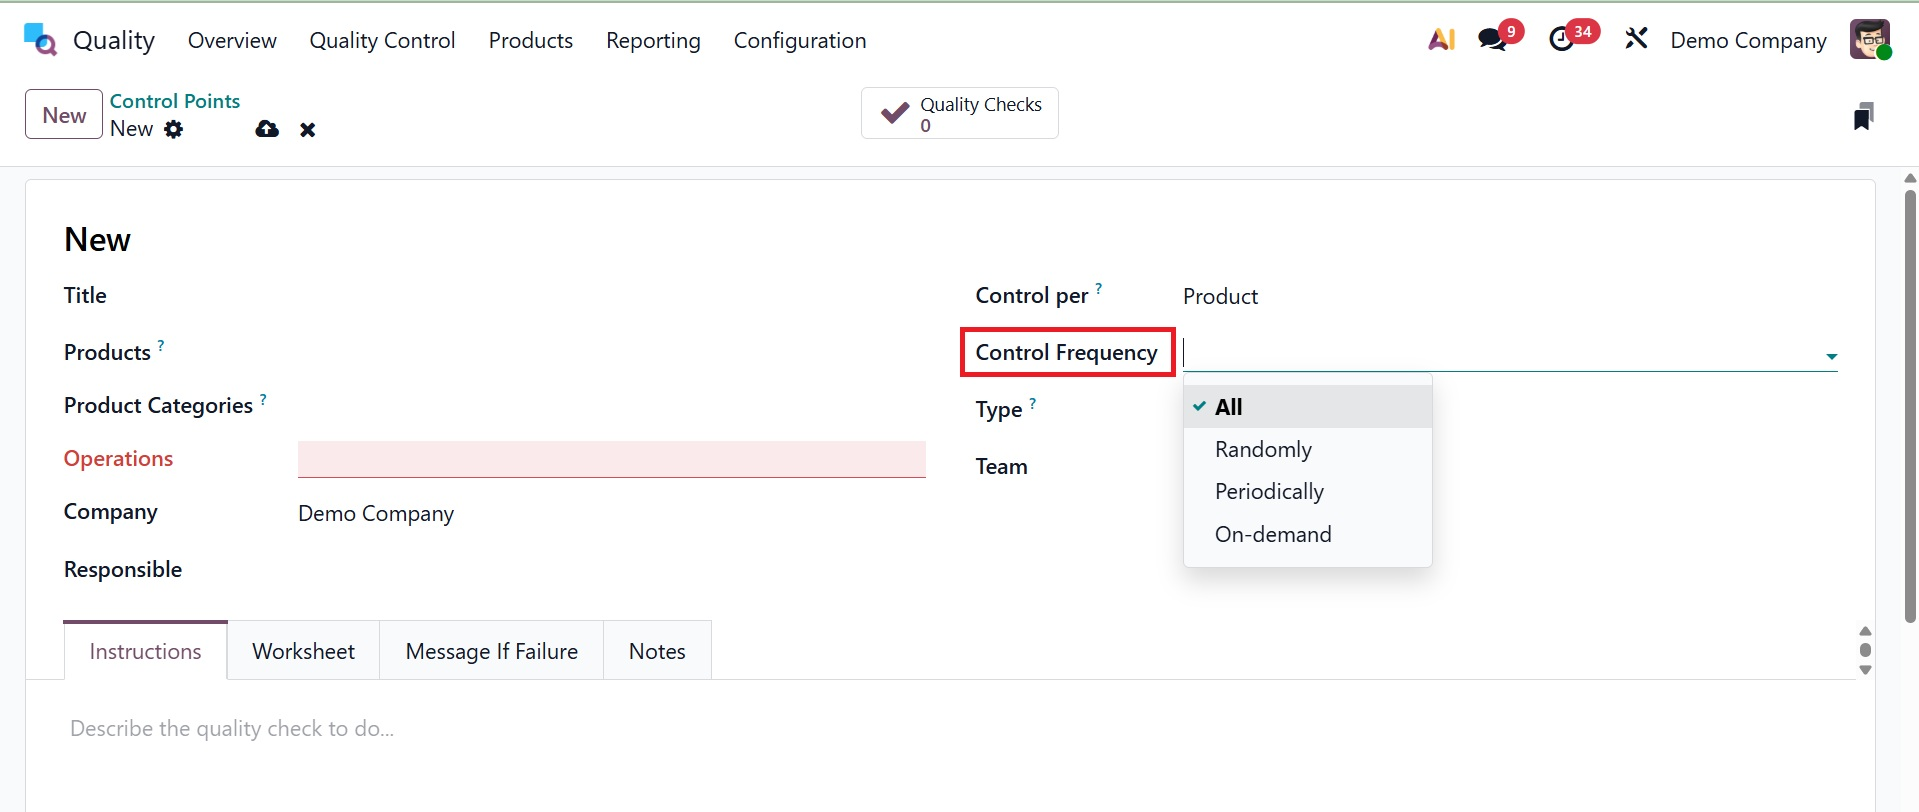This screenshot has height=812, width=1919.
Task: Select On-demand control frequency
Action: tap(1273, 535)
